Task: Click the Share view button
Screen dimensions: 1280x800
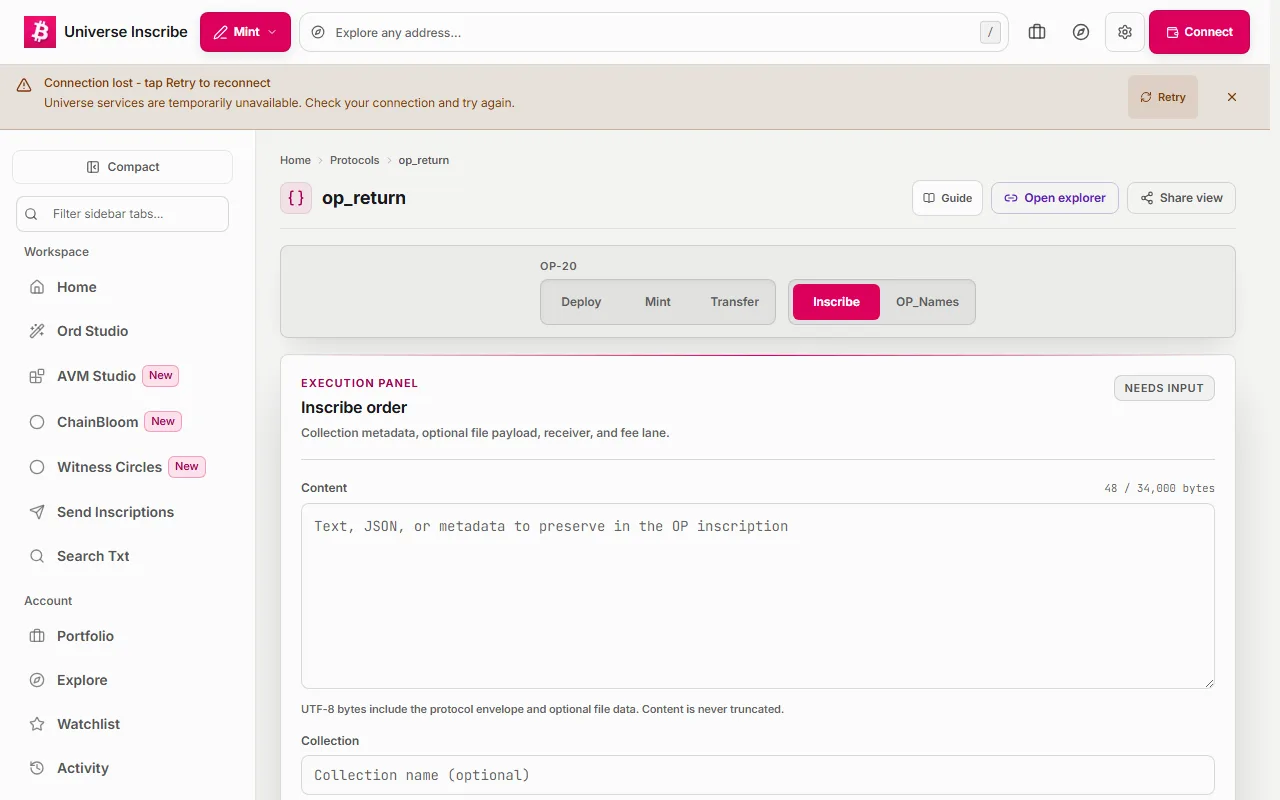Action: click(1181, 198)
